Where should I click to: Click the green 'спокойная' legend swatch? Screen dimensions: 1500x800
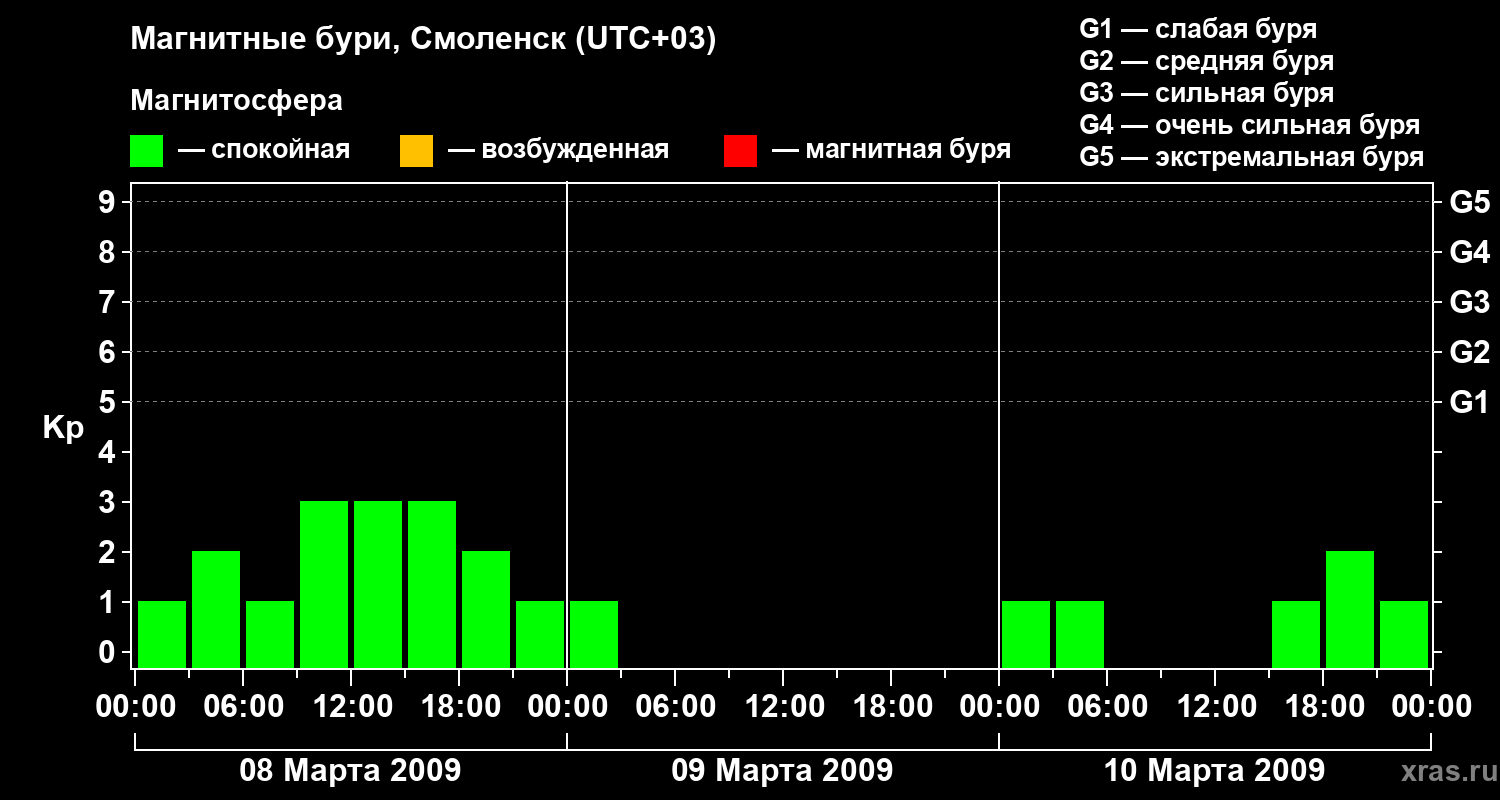tap(147, 151)
